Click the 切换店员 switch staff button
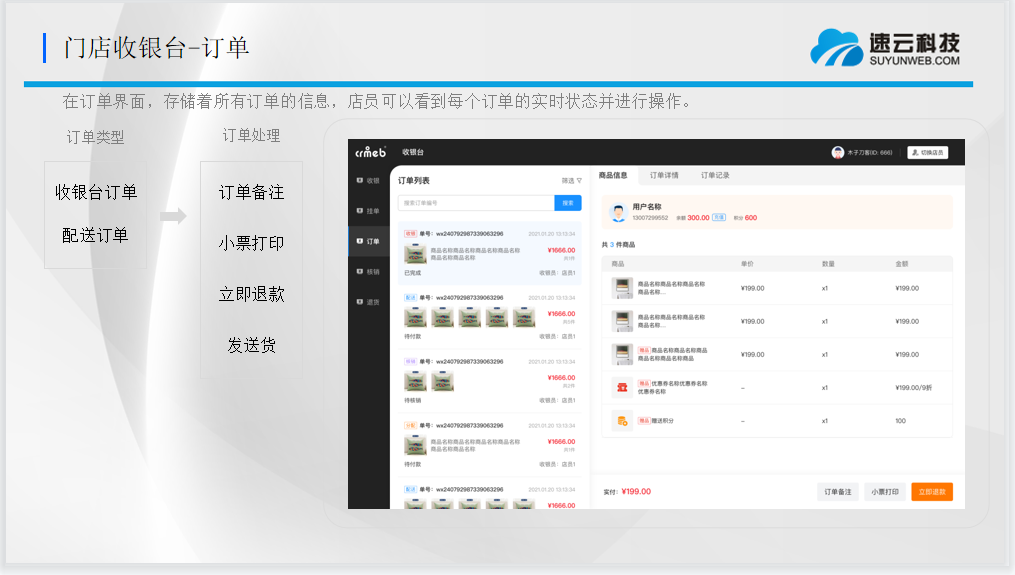 (928, 152)
